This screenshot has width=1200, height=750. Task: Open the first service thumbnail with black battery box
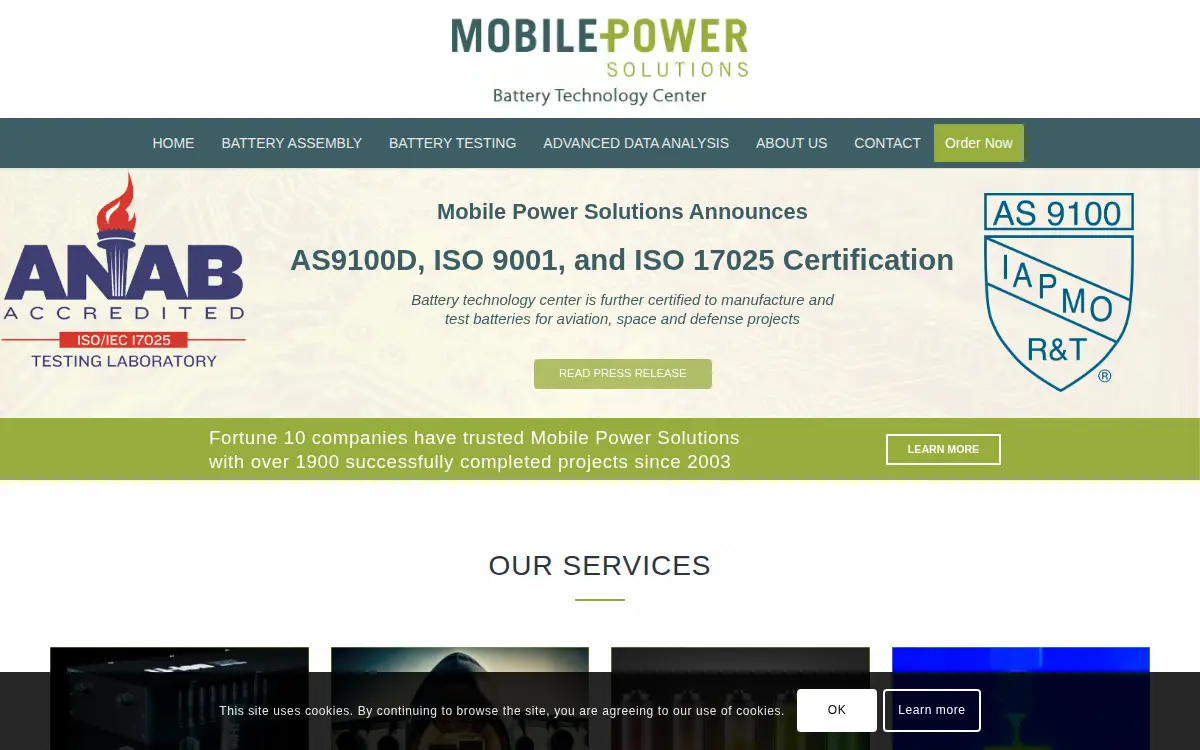click(179, 698)
